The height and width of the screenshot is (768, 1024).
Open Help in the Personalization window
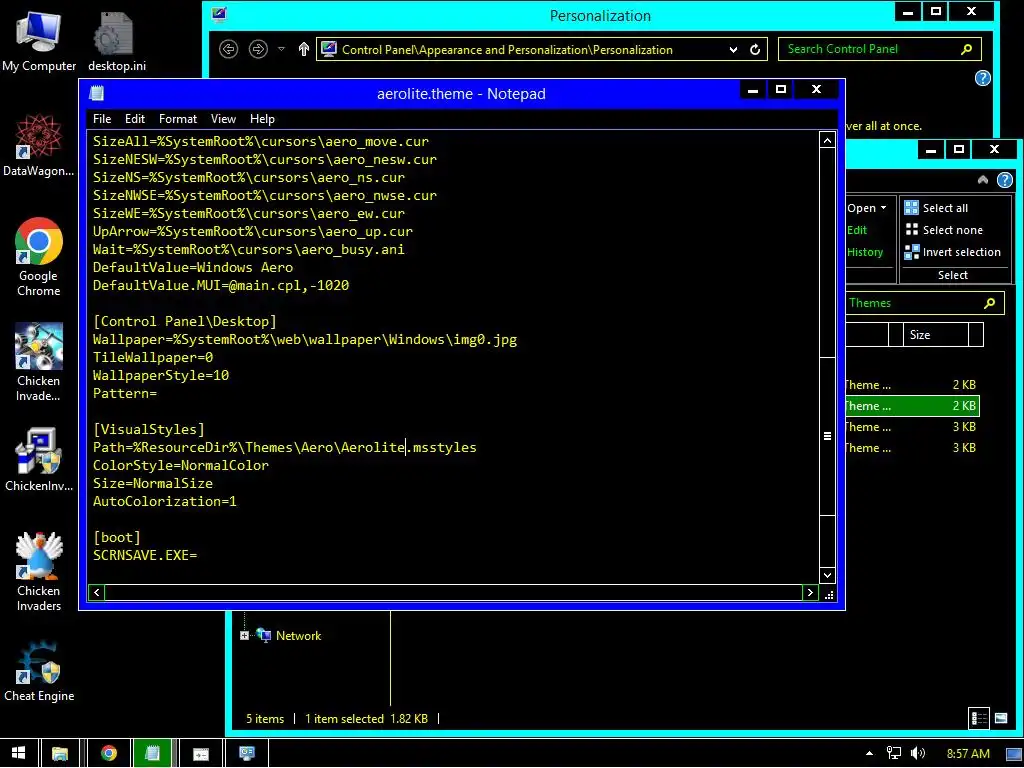(982, 78)
